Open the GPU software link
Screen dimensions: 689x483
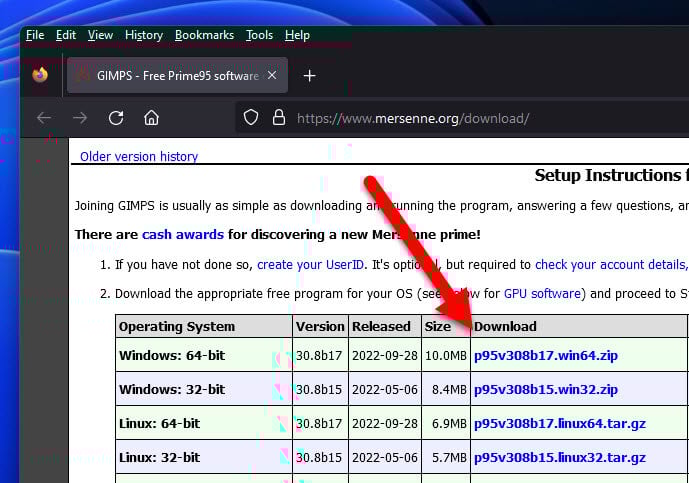click(x=542, y=294)
